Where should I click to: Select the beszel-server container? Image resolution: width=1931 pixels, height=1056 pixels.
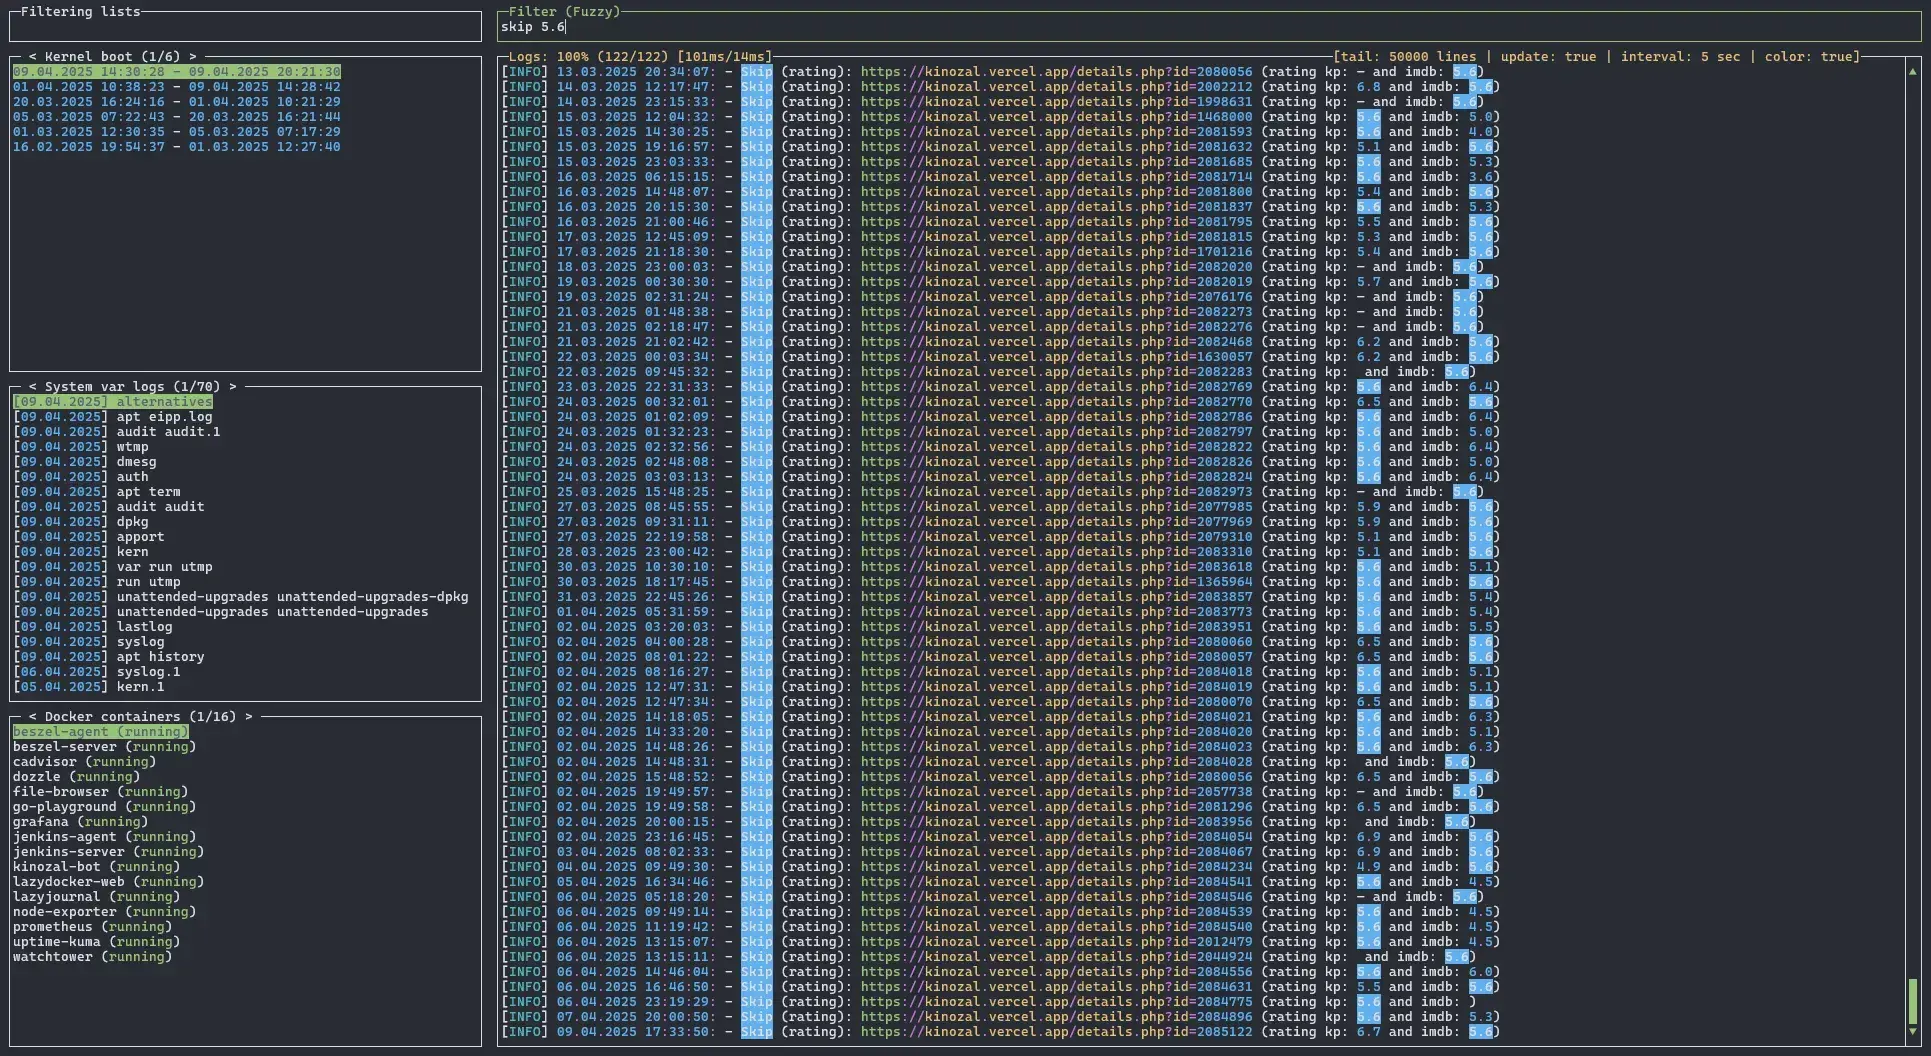point(105,747)
